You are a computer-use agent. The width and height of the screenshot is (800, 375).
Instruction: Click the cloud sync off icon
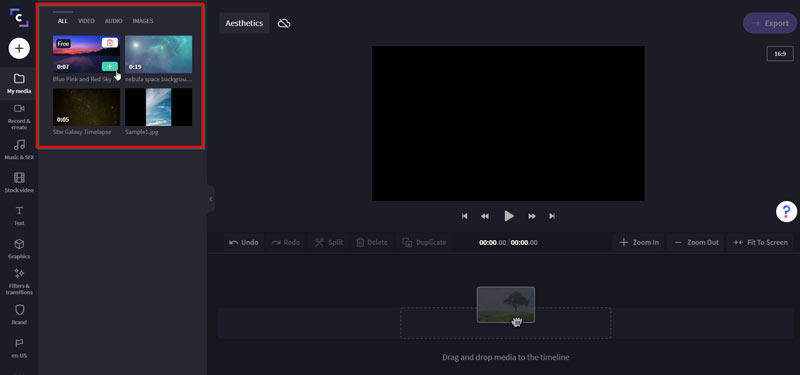tap(284, 23)
